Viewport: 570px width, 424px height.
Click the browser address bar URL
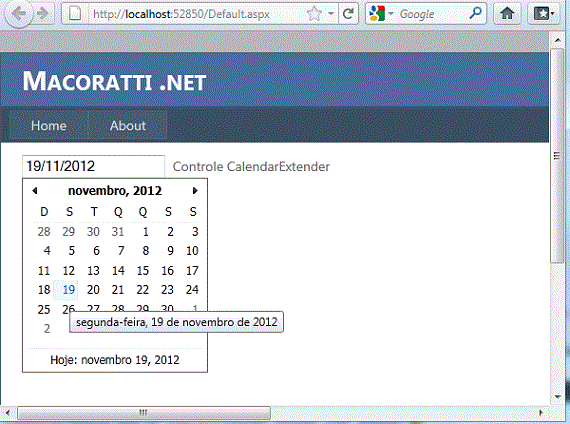181,14
